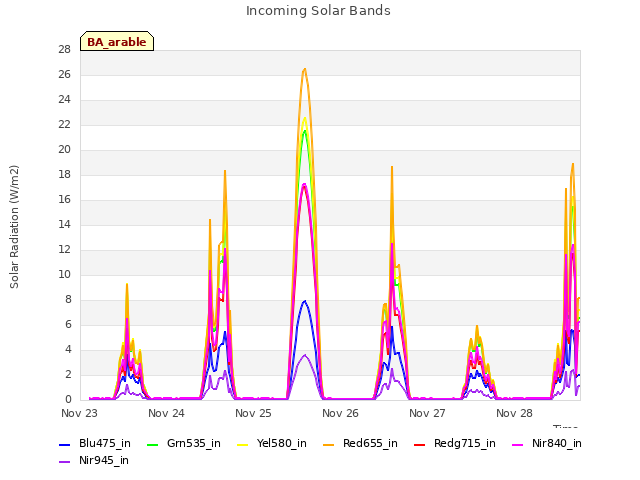
Task: Click the yellow Yel580_in legend color marker
Action: tap(242, 444)
